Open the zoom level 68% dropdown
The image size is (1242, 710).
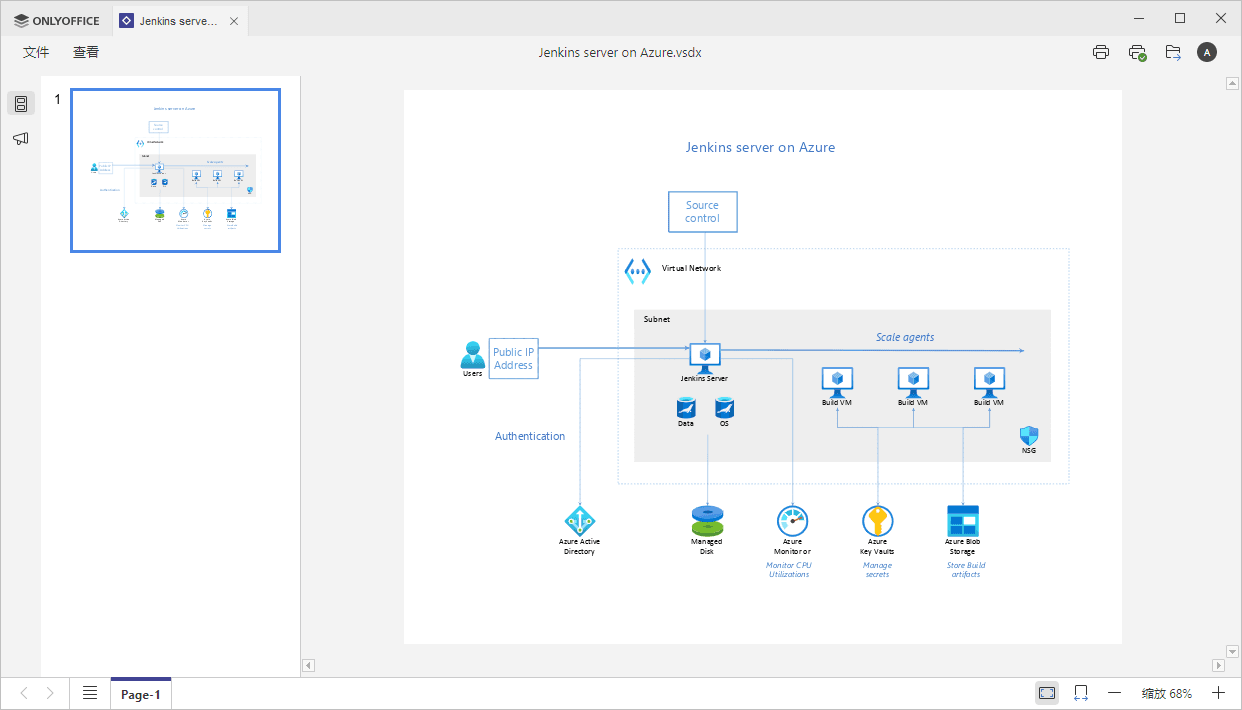point(1165,692)
